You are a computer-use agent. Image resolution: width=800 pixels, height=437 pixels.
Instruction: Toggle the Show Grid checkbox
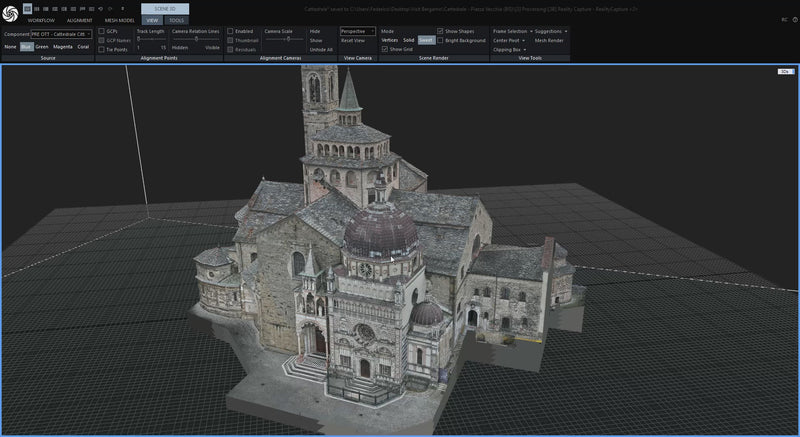pos(385,48)
